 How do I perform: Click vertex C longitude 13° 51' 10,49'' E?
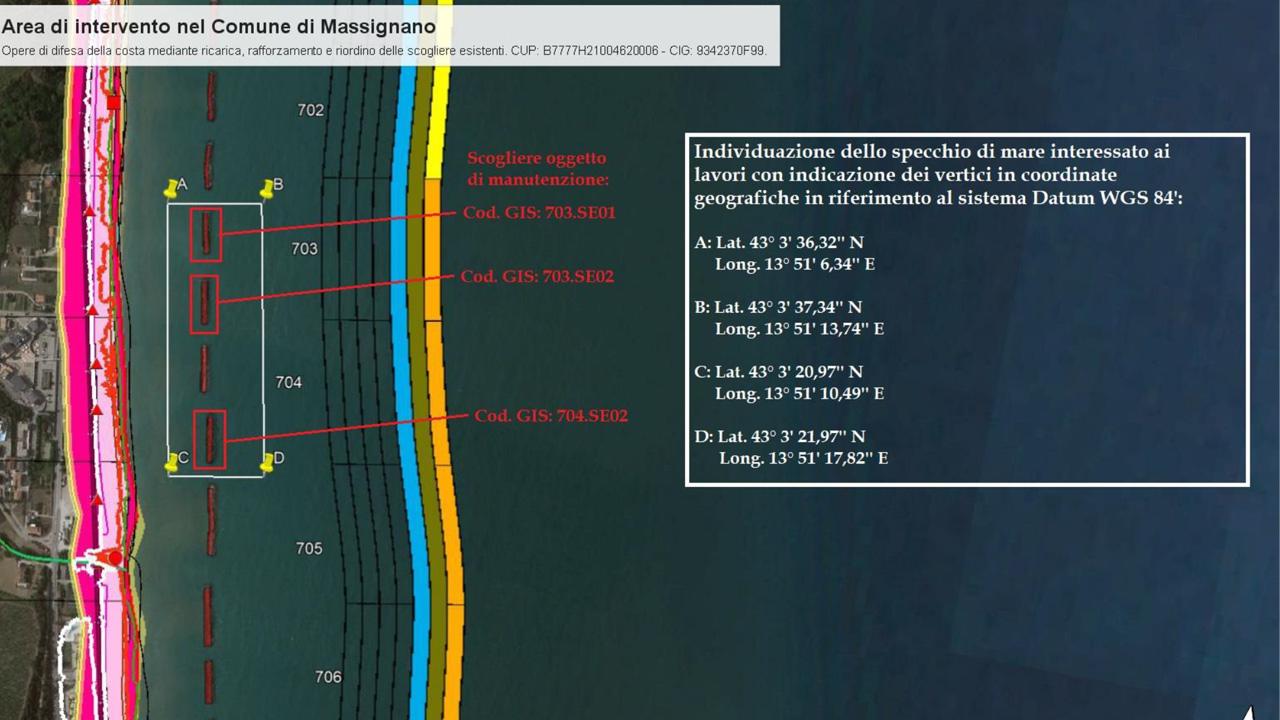tap(799, 393)
